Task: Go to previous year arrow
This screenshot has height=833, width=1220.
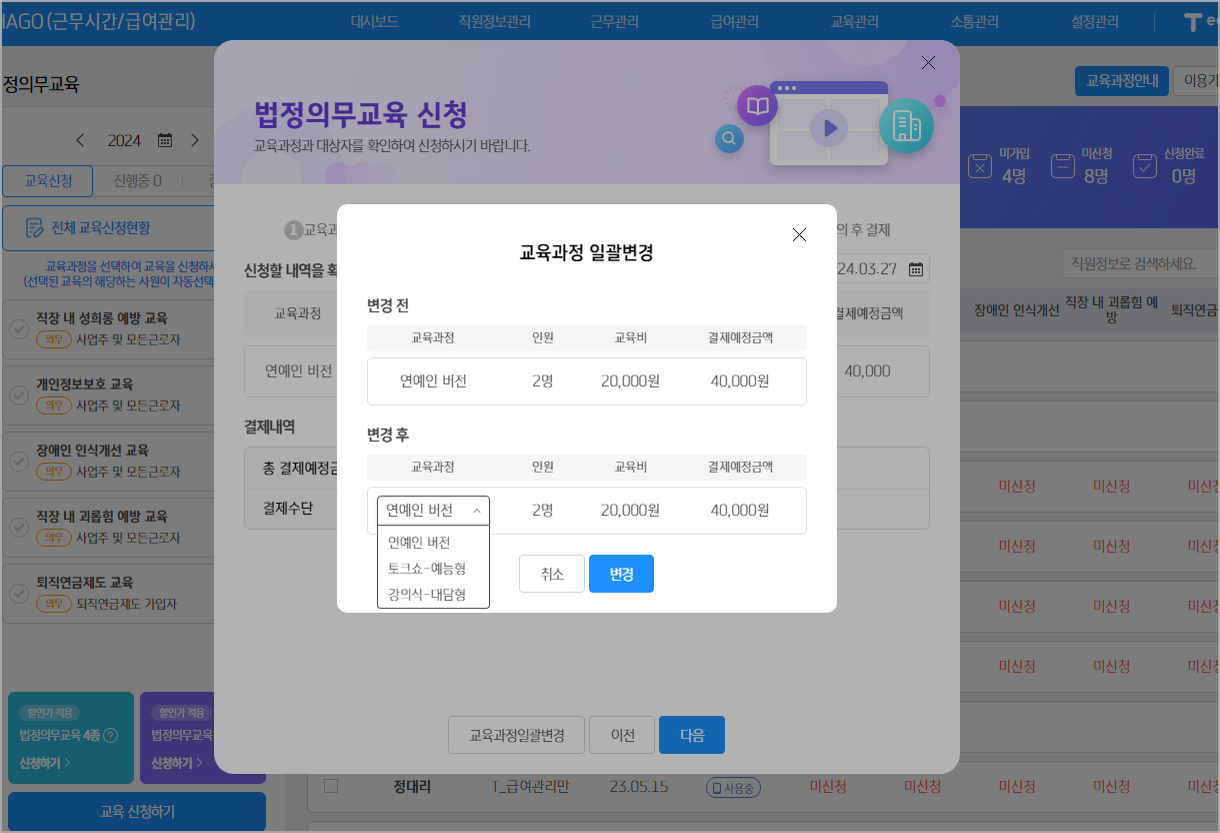Action: point(81,141)
